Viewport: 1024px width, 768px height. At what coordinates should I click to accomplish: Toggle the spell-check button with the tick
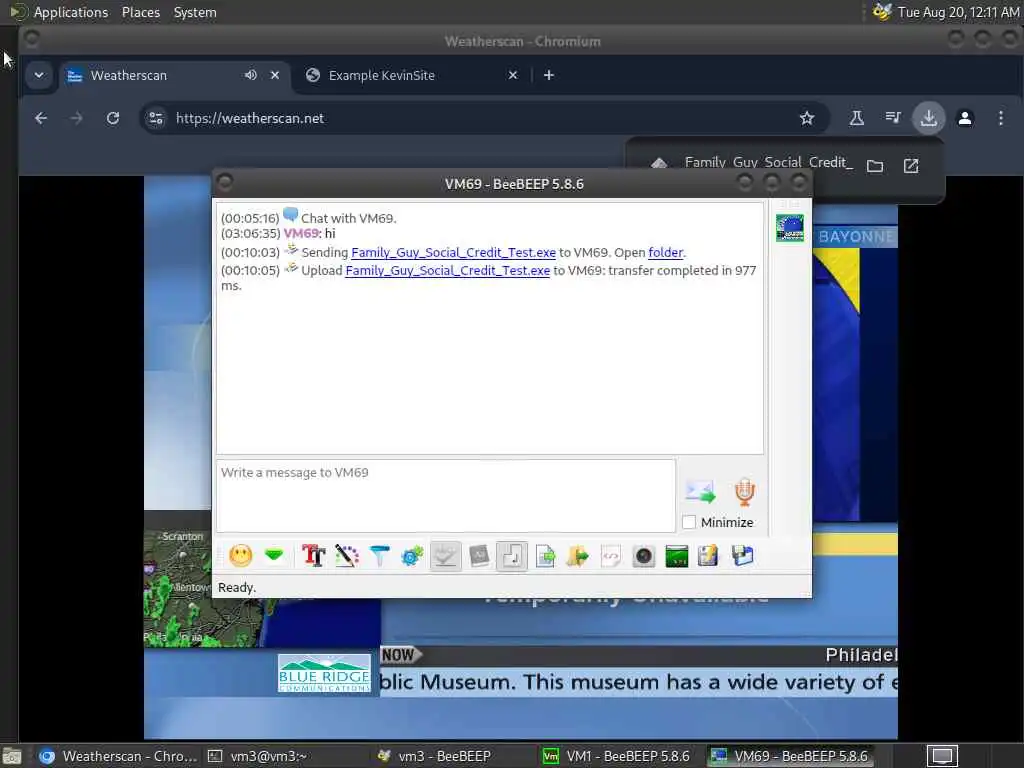[445, 556]
